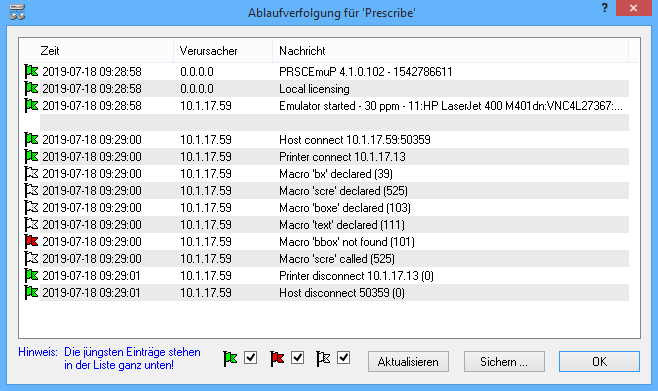
Task: Close the Ablaufverfolgung dialog
Action: 634,8
